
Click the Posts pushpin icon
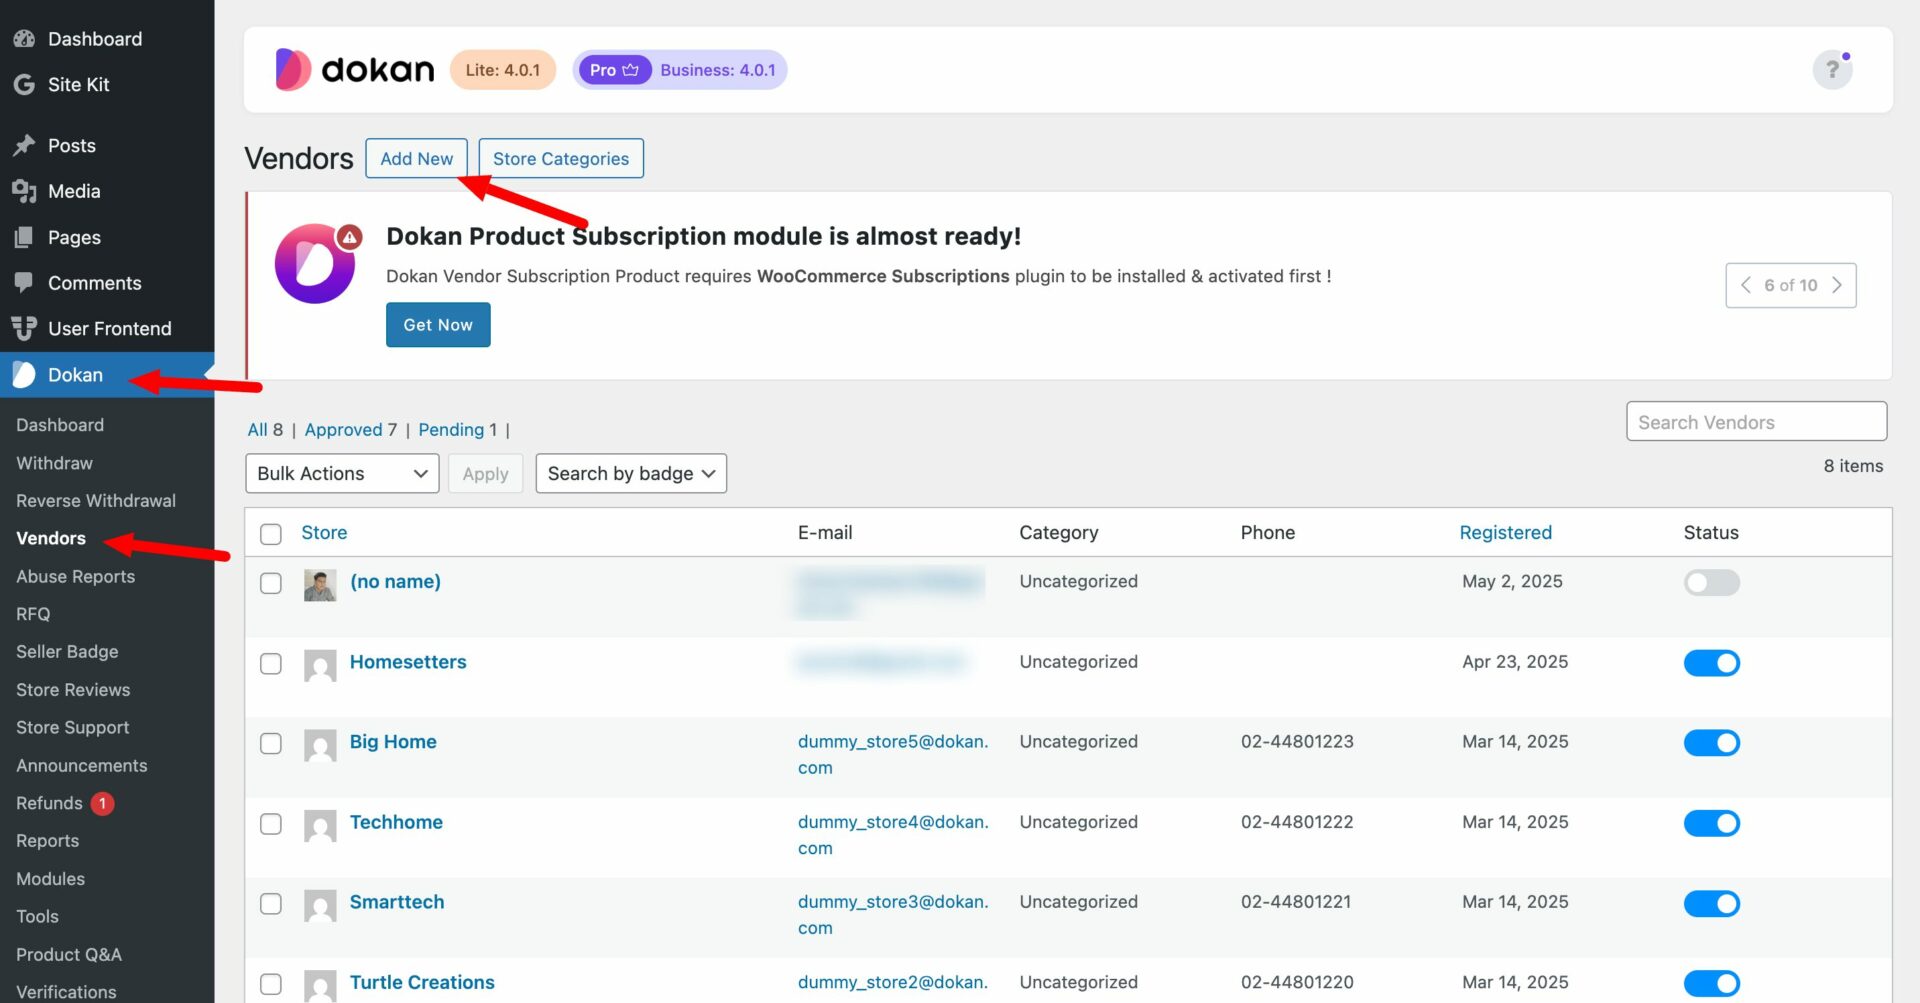pyautogui.click(x=24, y=146)
